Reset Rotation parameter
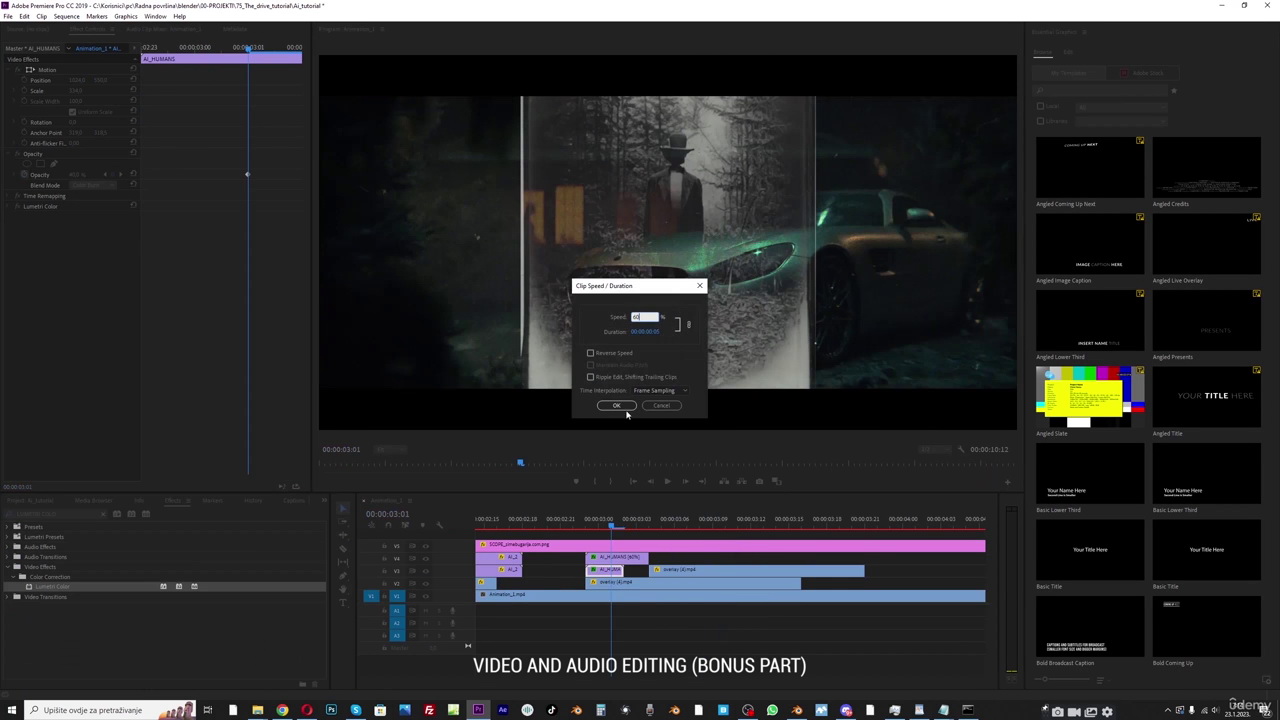The width and height of the screenshot is (1280, 720). pyautogui.click(x=133, y=122)
